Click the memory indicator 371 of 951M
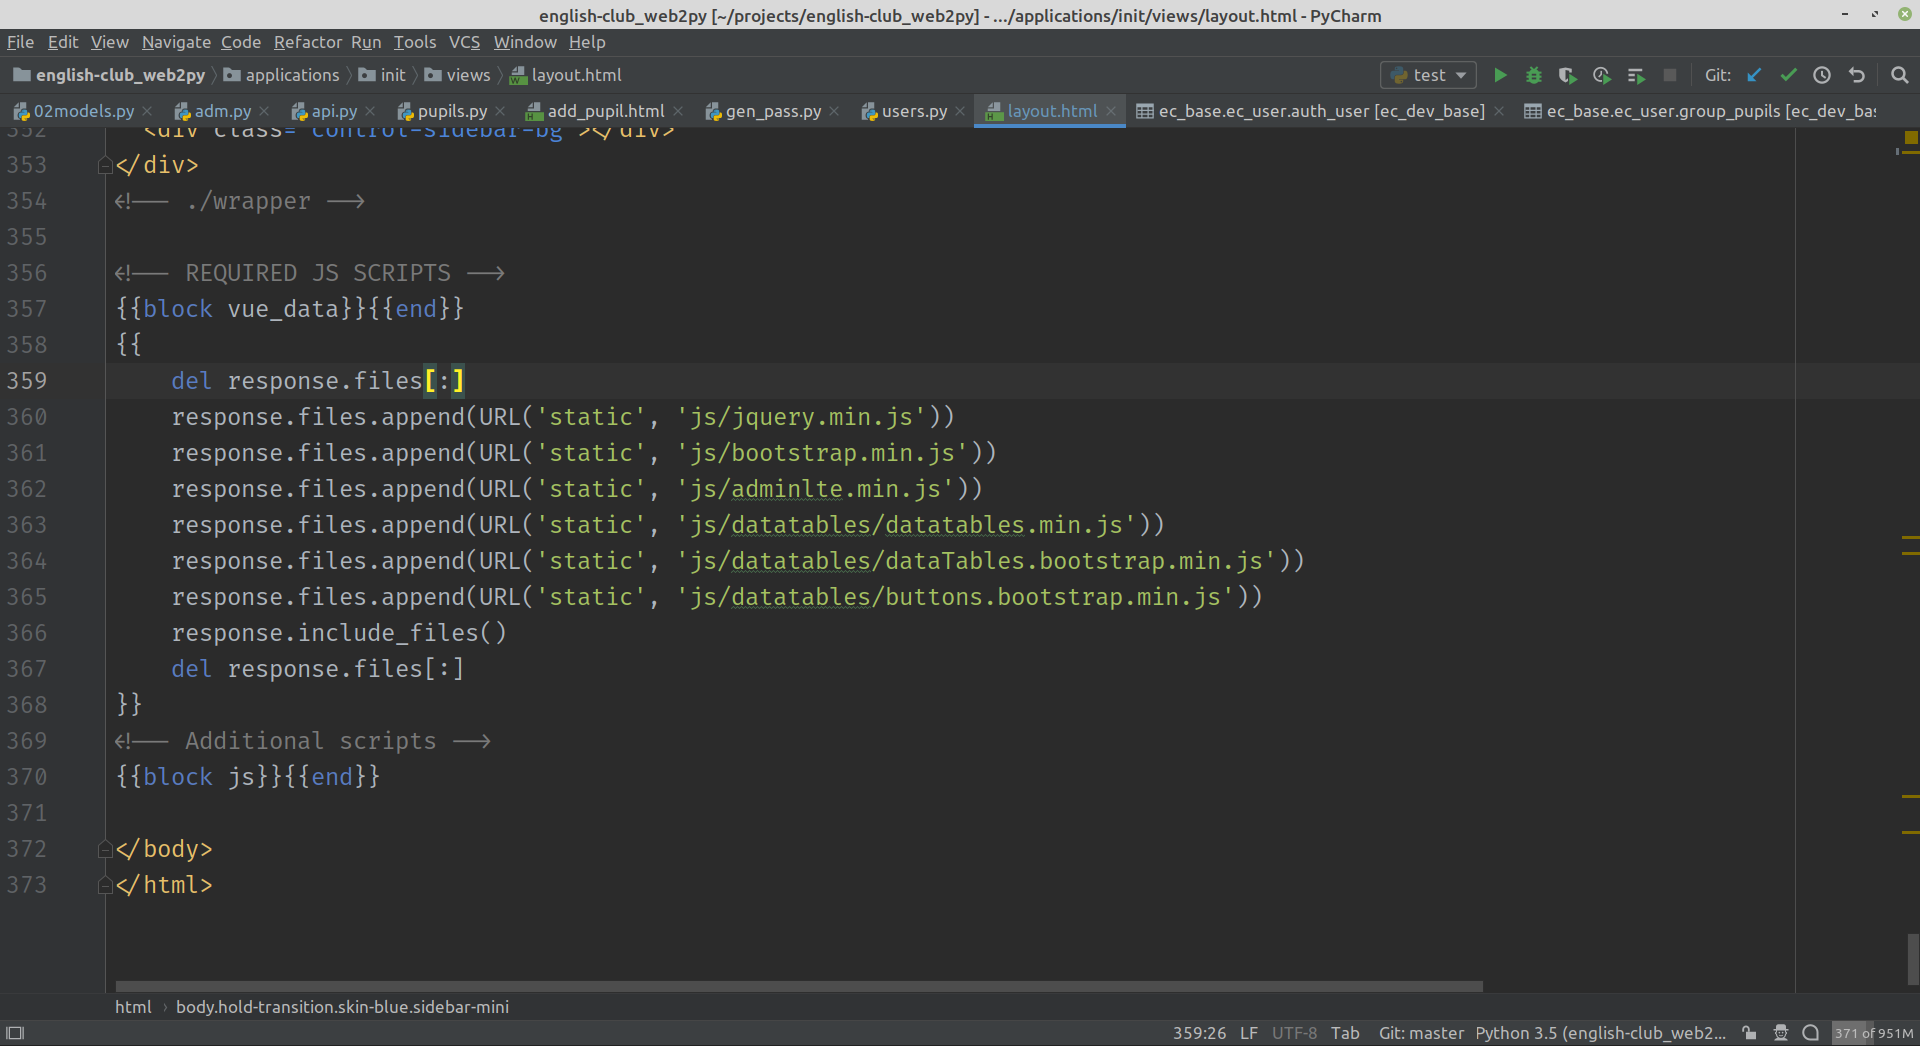 coord(1873,1033)
